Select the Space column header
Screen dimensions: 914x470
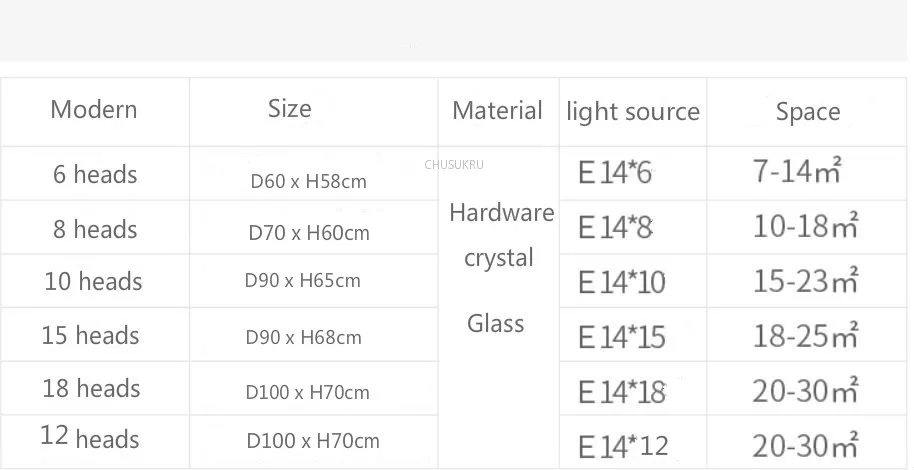(808, 112)
